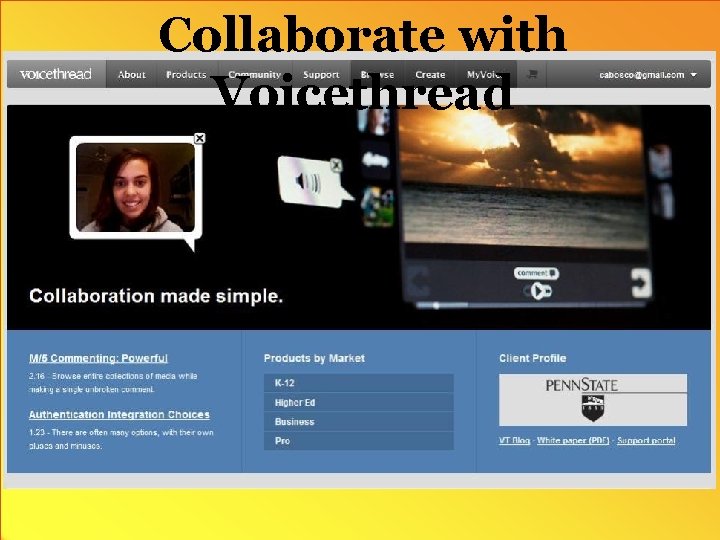The image size is (720, 540).
Task: Select the green commenter avatar beside slide
Action: point(377,207)
